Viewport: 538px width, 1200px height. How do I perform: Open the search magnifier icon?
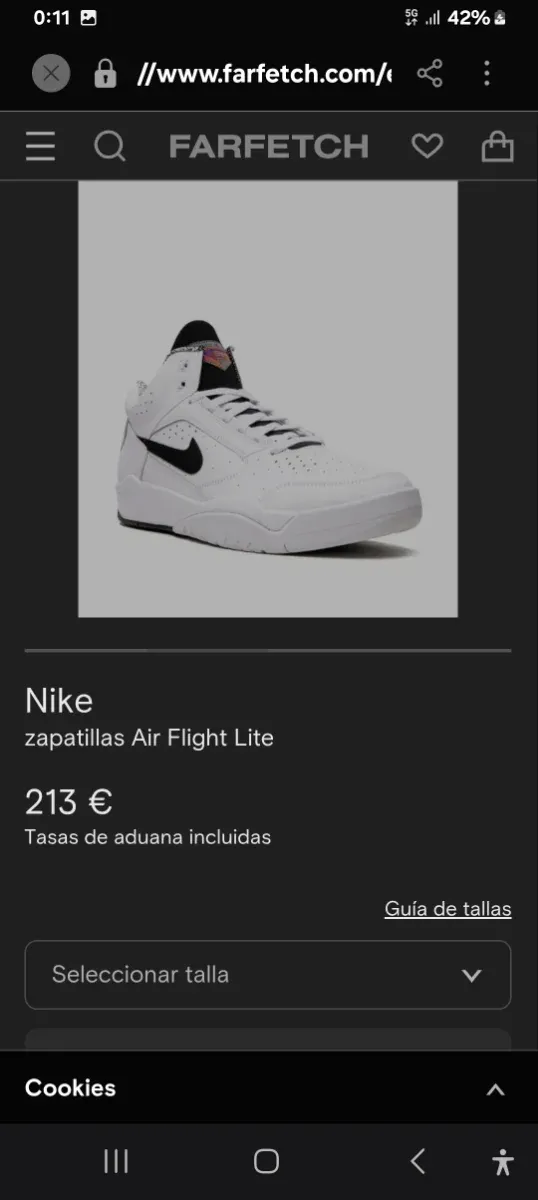[110, 147]
